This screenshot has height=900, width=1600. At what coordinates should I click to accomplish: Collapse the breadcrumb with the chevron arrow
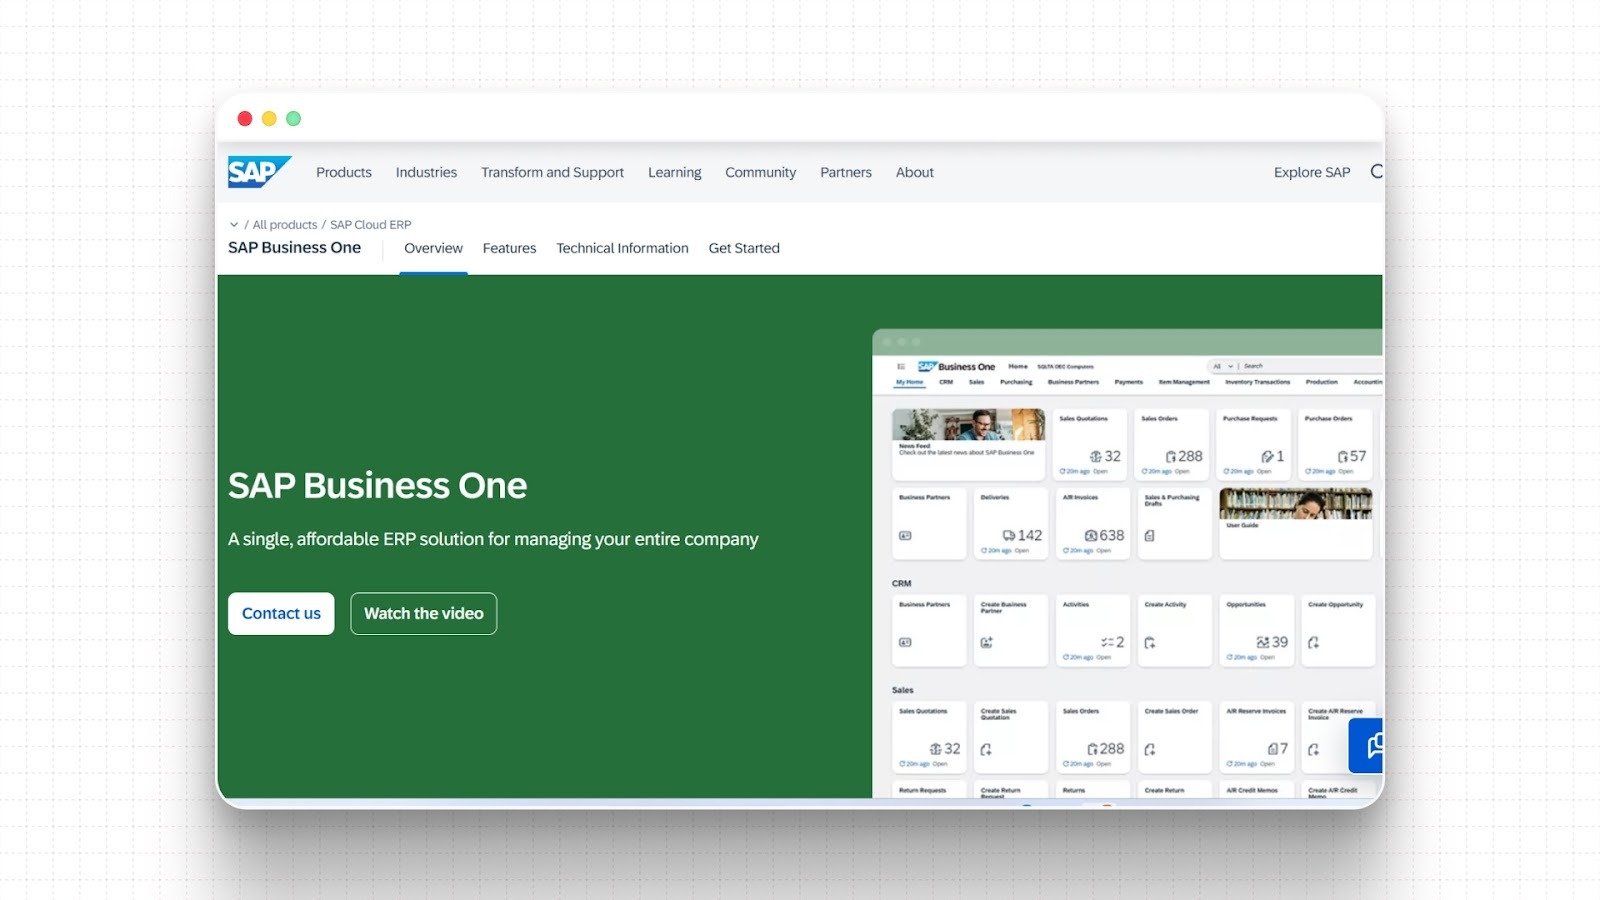(x=234, y=224)
